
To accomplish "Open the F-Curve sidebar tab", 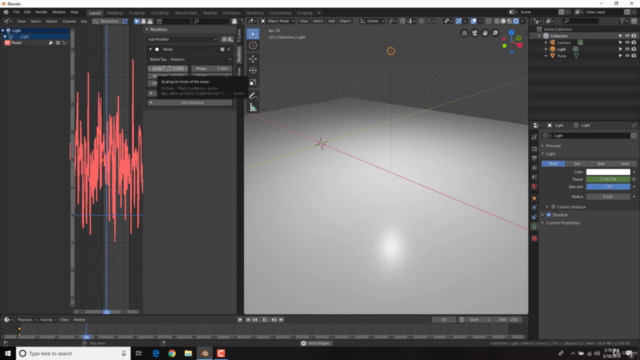I will [x=239, y=35].
